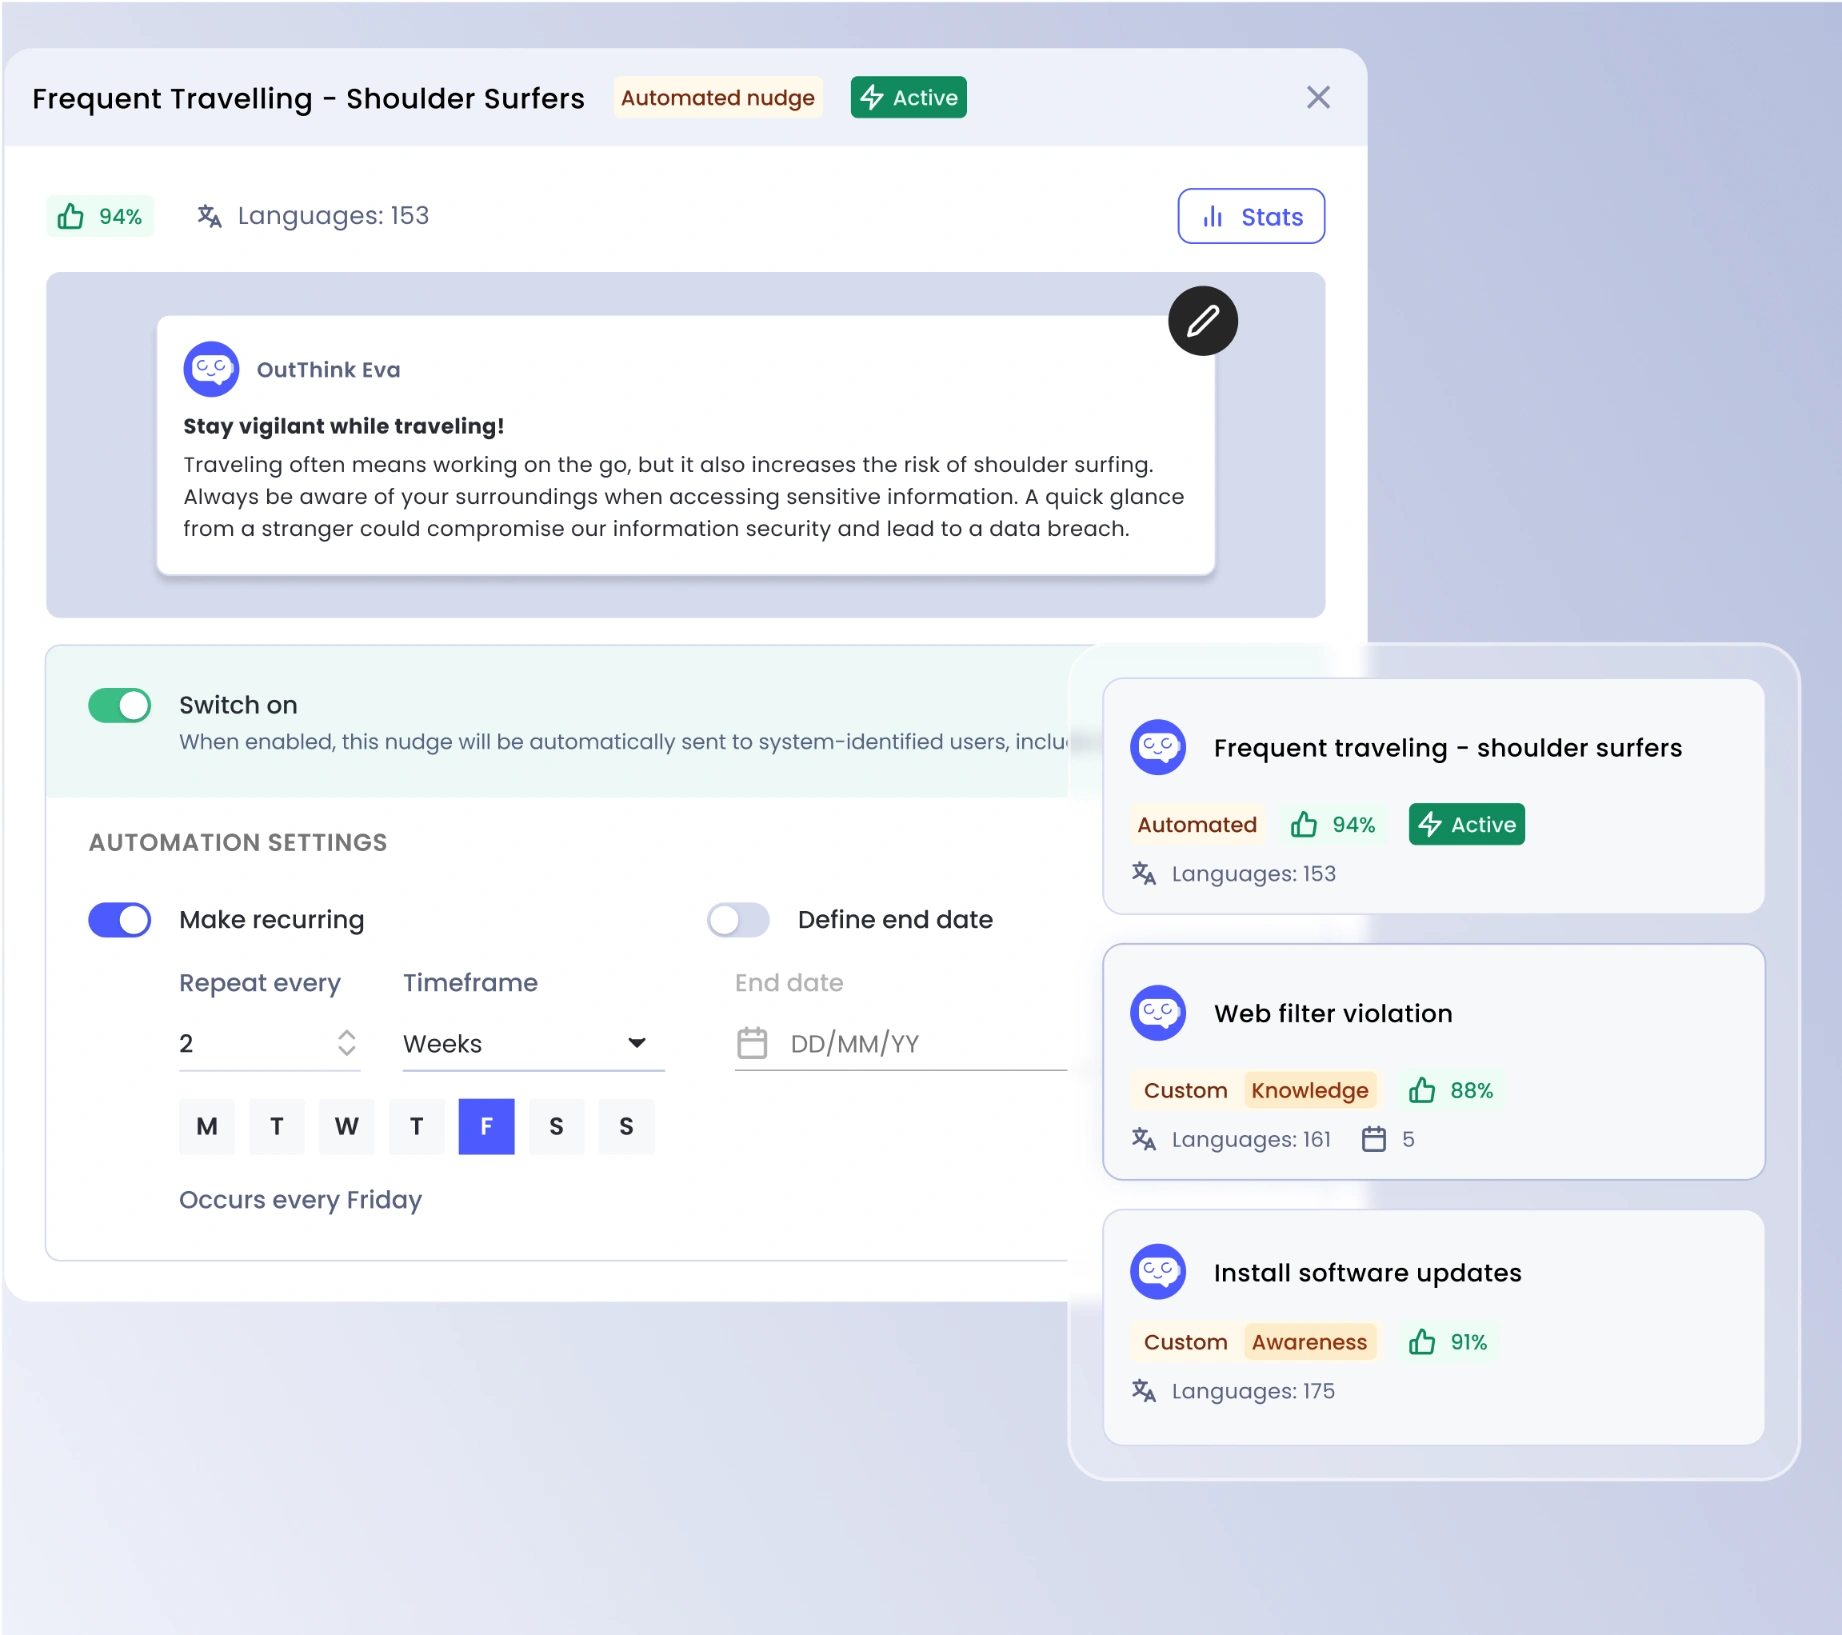Click the thumbs-up 94% rating badge
The width and height of the screenshot is (1842, 1635).
[x=99, y=215]
